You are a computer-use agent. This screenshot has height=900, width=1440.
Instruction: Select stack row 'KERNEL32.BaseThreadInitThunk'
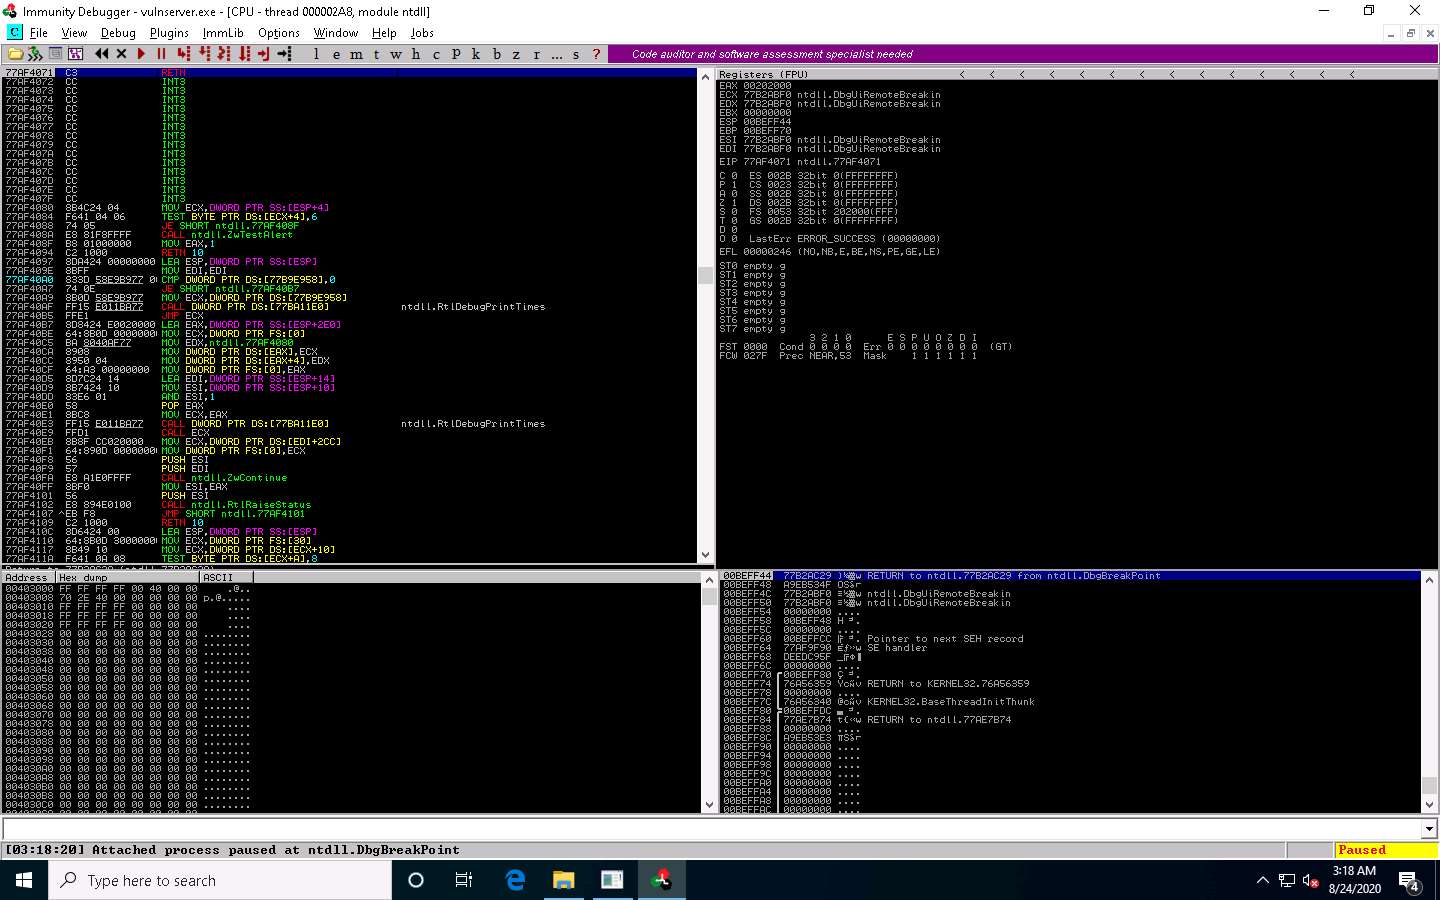pyautogui.click(x=950, y=702)
